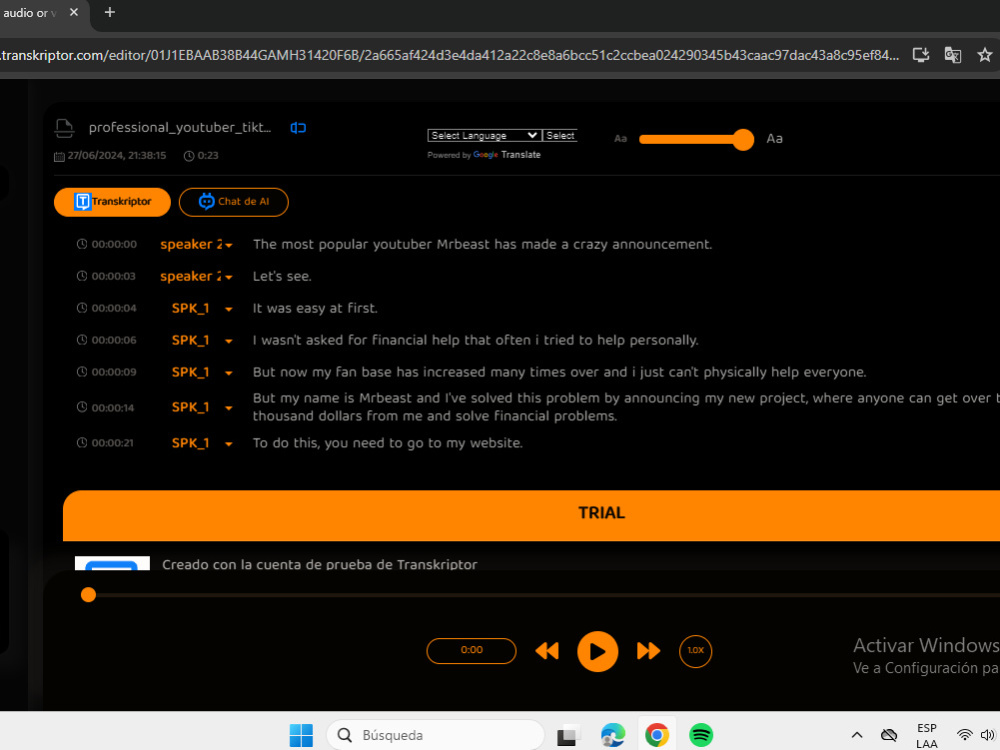Click the clock icon at timestamp 00:00:00
This screenshot has width=1000, height=750.
click(82, 244)
